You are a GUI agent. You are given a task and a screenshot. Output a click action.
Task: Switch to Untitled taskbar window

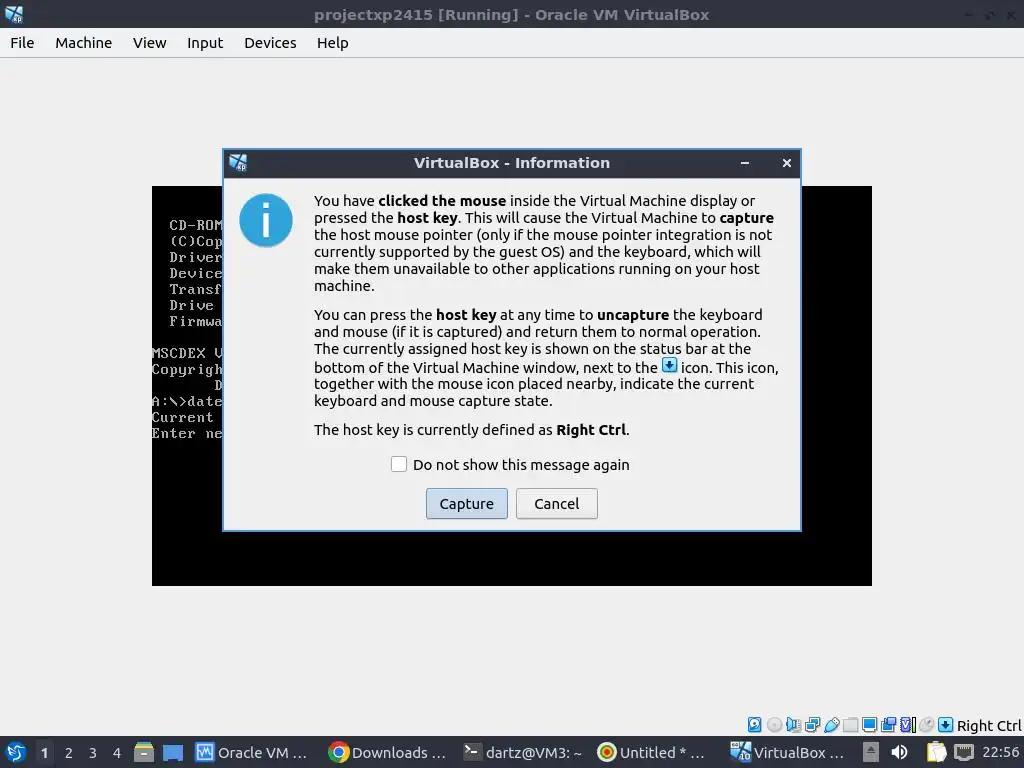[x=652, y=752]
